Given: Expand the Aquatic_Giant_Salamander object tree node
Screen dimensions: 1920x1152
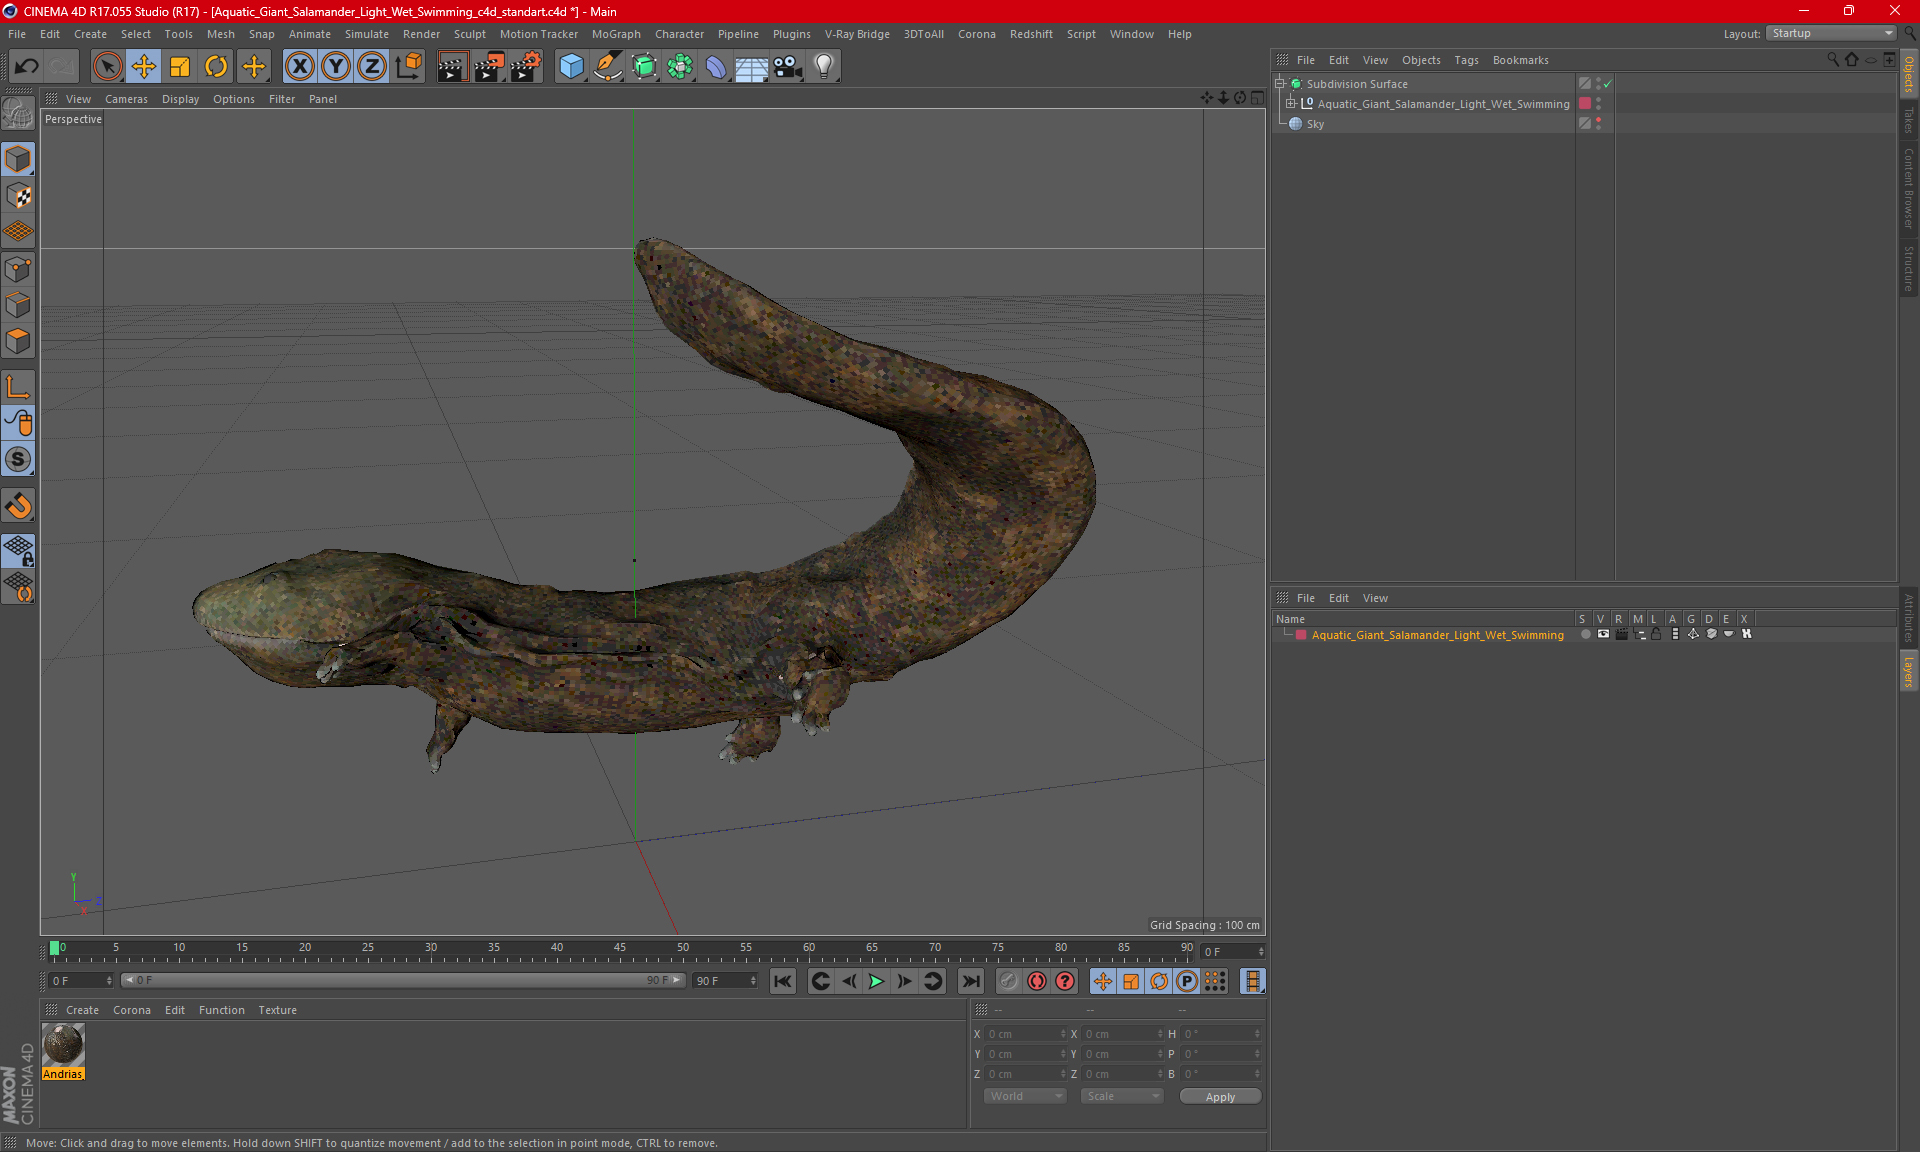Looking at the screenshot, I should click(x=1291, y=104).
